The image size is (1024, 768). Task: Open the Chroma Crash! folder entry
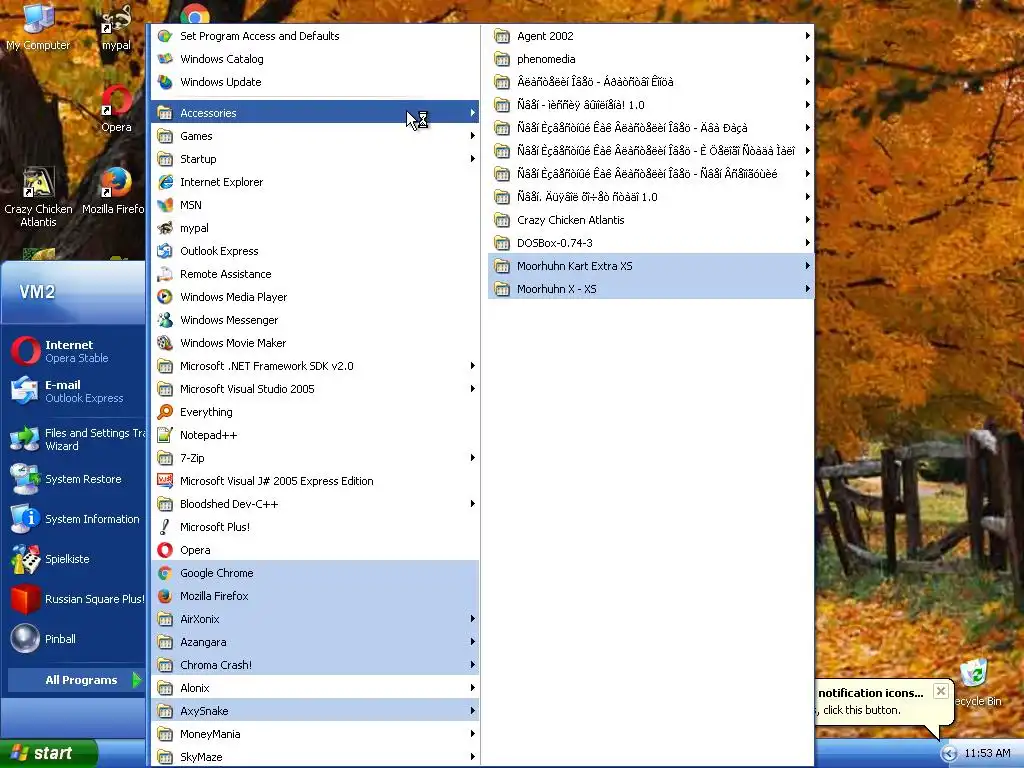click(315, 665)
